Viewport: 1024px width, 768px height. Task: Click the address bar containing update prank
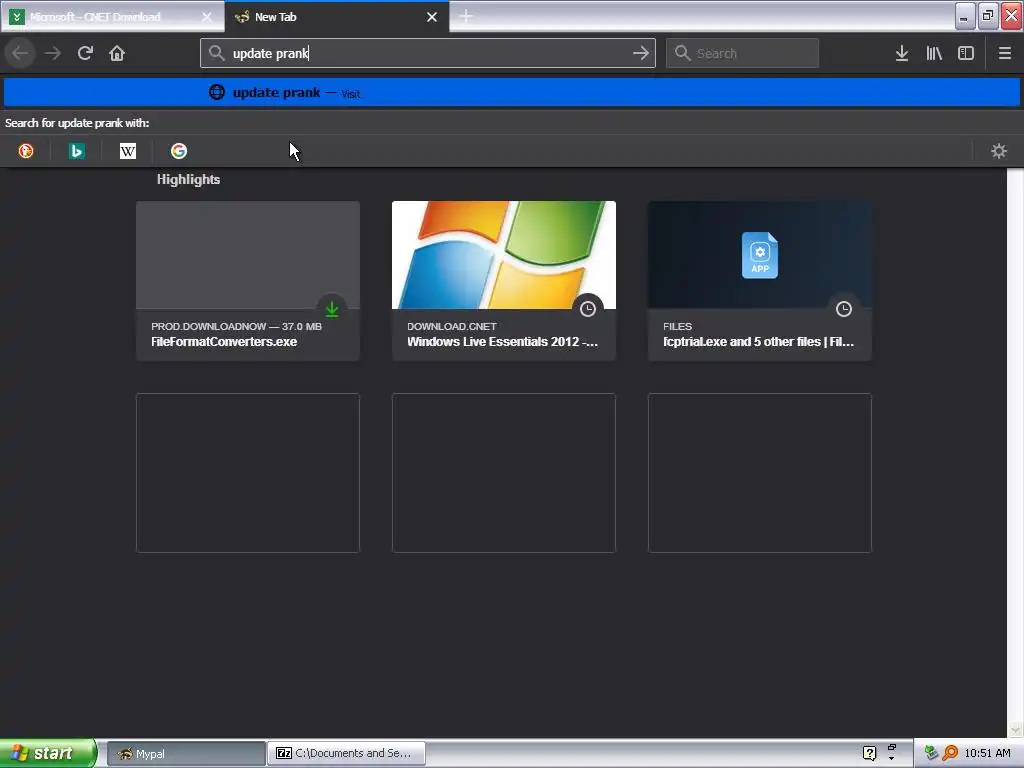(x=428, y=53)
